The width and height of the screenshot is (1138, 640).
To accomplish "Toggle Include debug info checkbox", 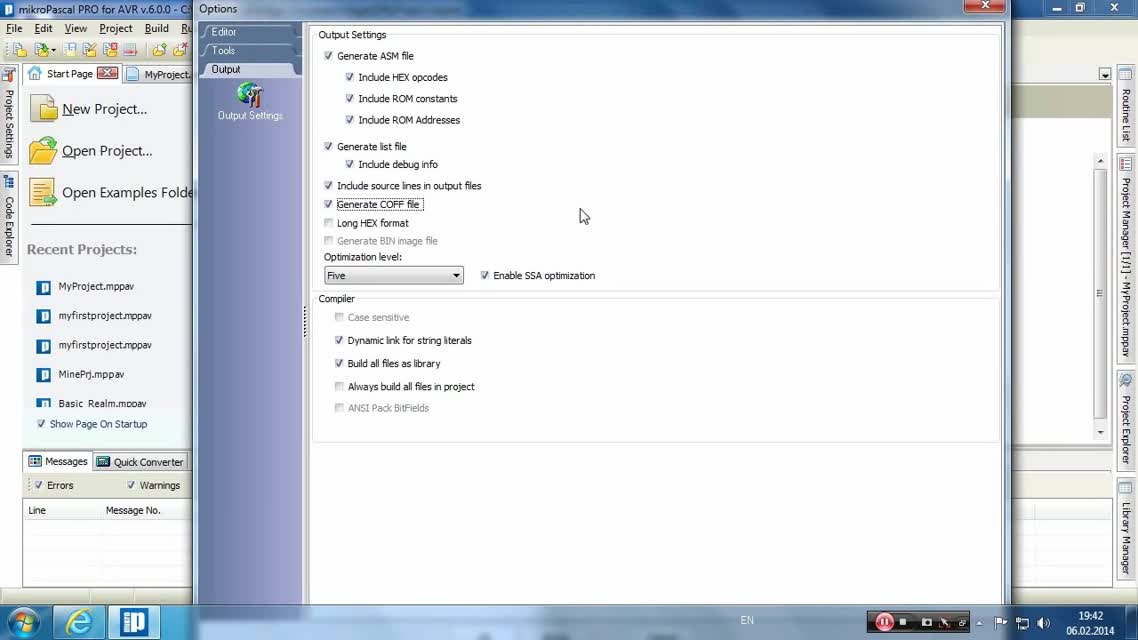I will point(350,164).
